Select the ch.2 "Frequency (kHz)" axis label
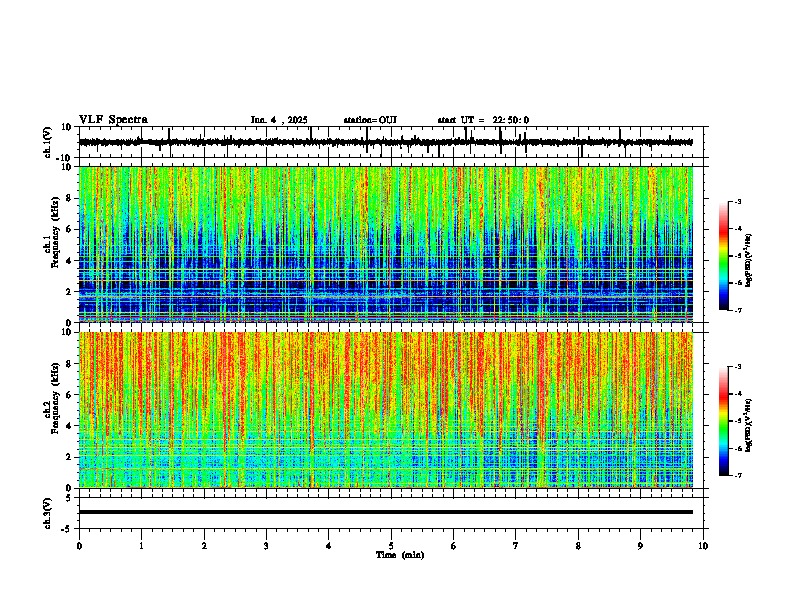 point(55,398)
